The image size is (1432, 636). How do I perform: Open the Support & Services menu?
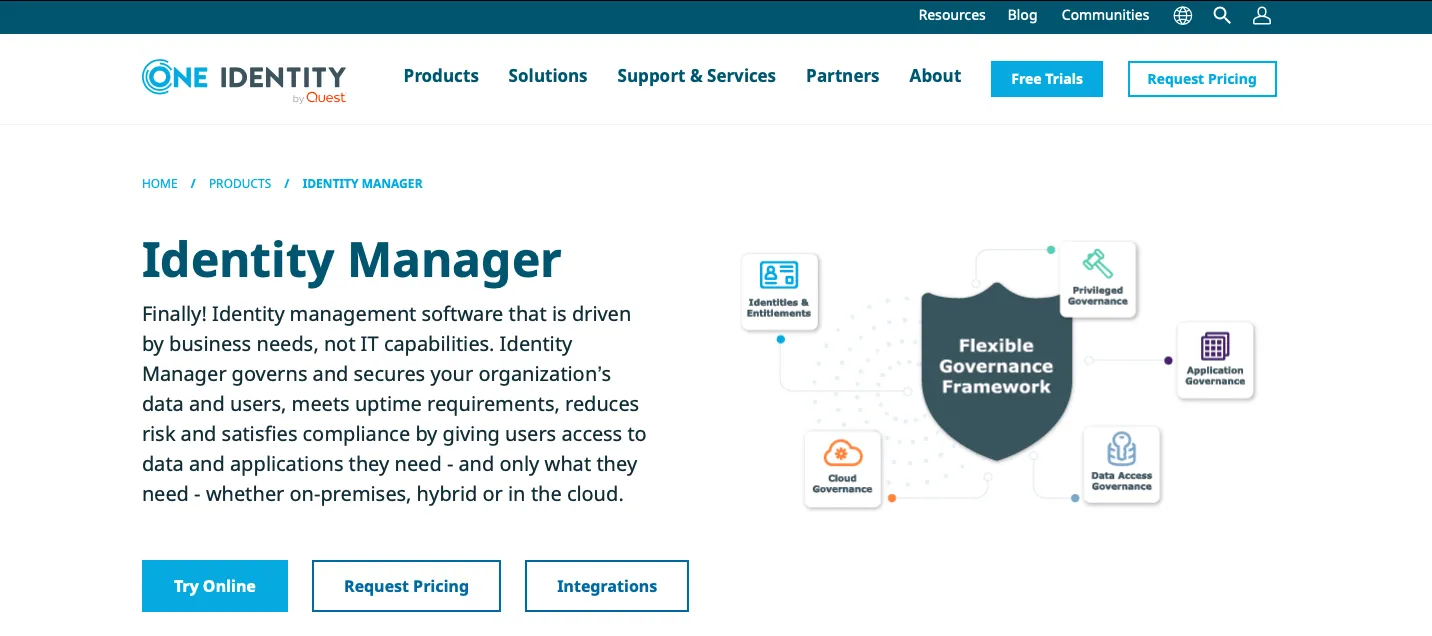[696, 76]
